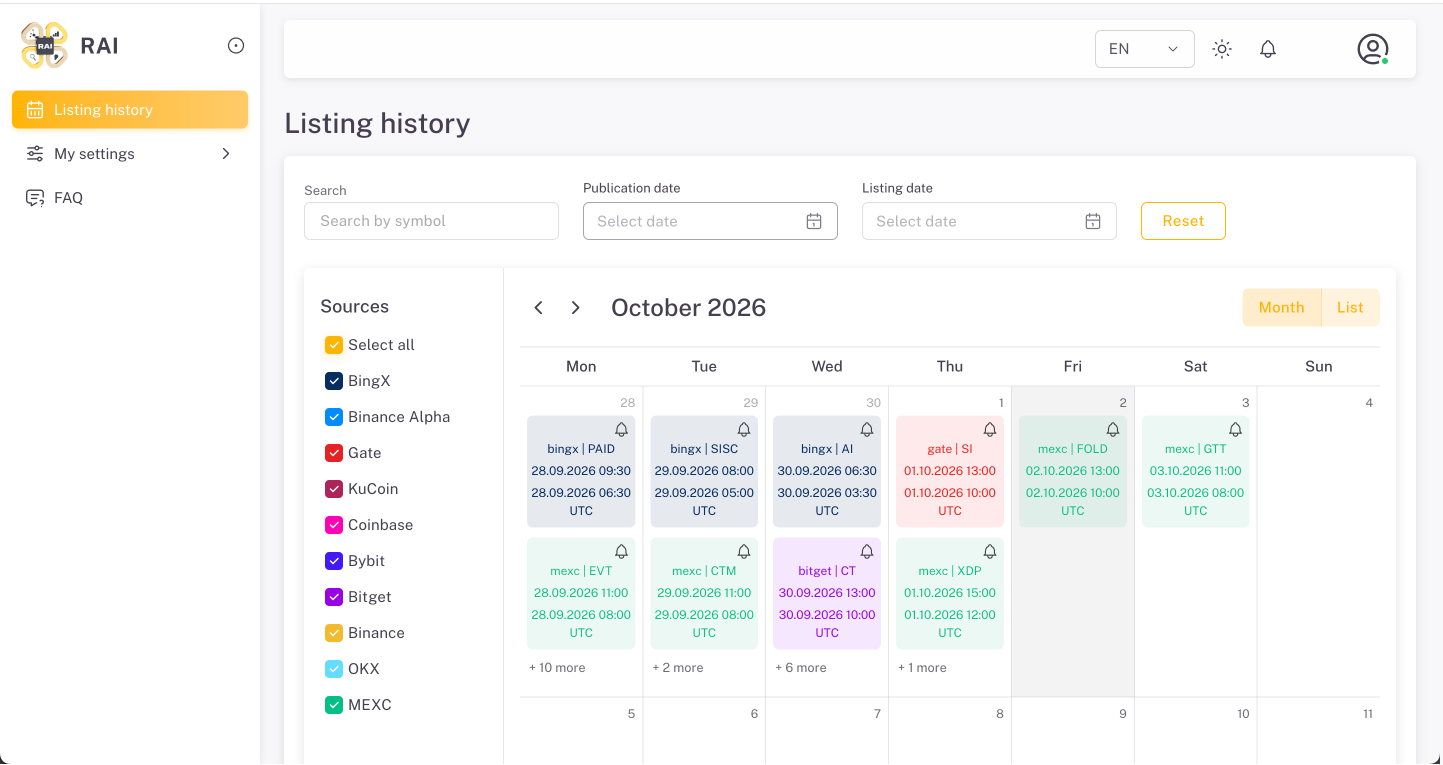Show the + 2 more listings on Tuesday
Viewport: 1443px width, 765px height.
(678, 668)
